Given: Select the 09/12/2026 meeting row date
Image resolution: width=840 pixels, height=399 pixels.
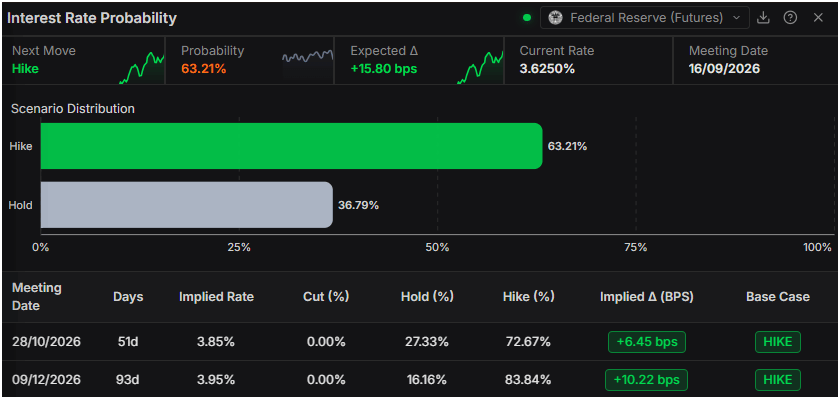Looking at the screenshot, I should [46, 380].
